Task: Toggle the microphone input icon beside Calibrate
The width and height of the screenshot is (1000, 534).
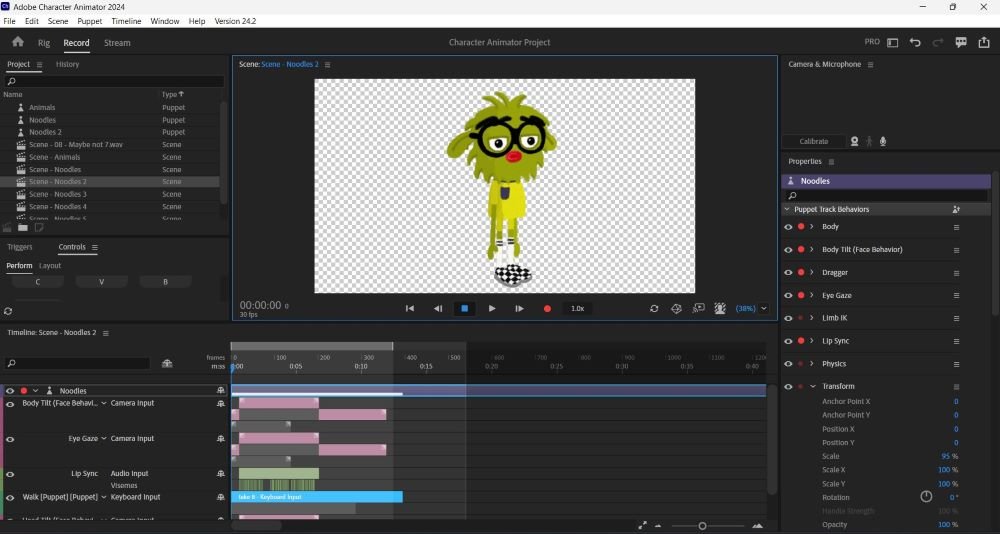Action: click(x=883, y=141)
